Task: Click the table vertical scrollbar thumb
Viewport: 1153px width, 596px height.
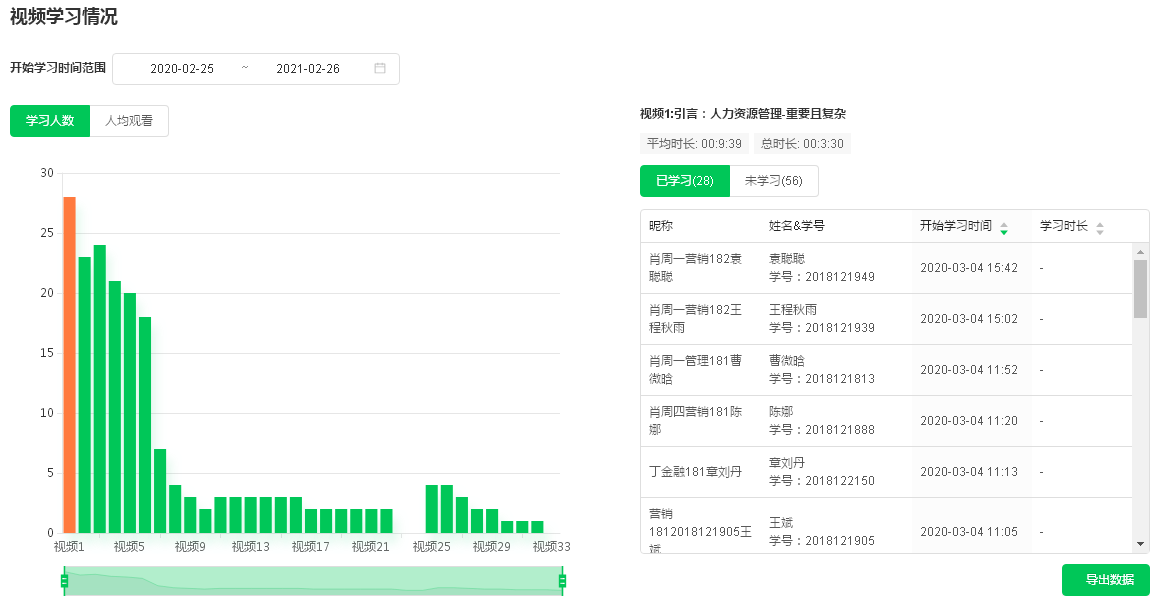Action: [1140, 288]
